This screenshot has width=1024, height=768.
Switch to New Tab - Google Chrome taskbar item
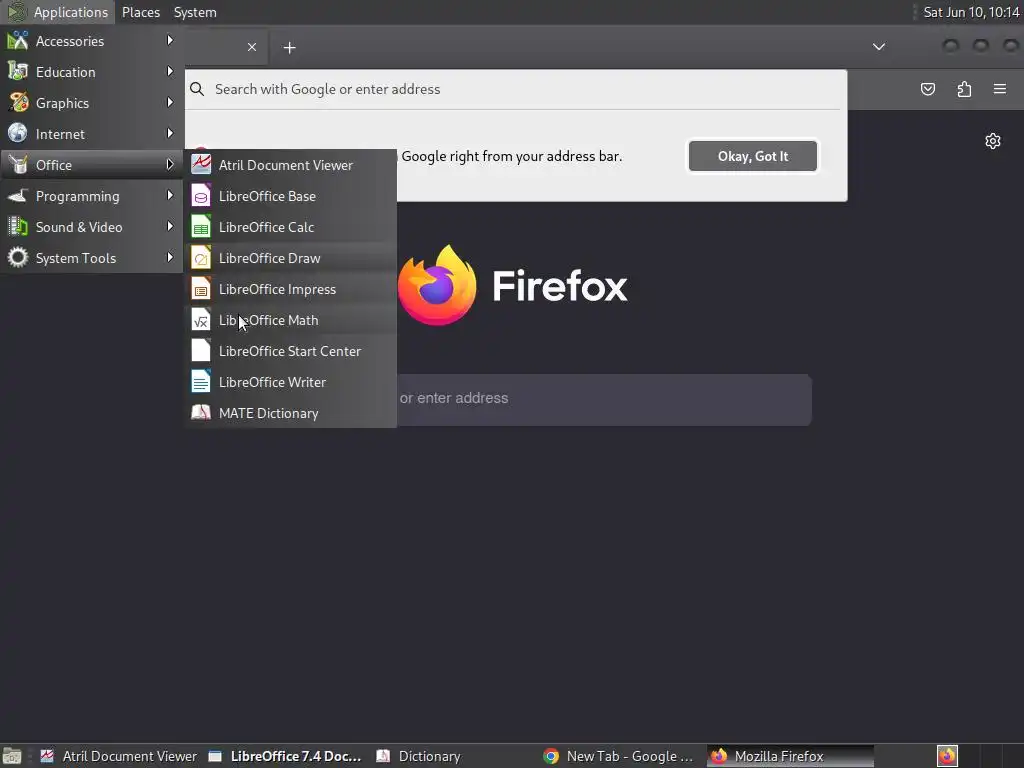[618, 756]
